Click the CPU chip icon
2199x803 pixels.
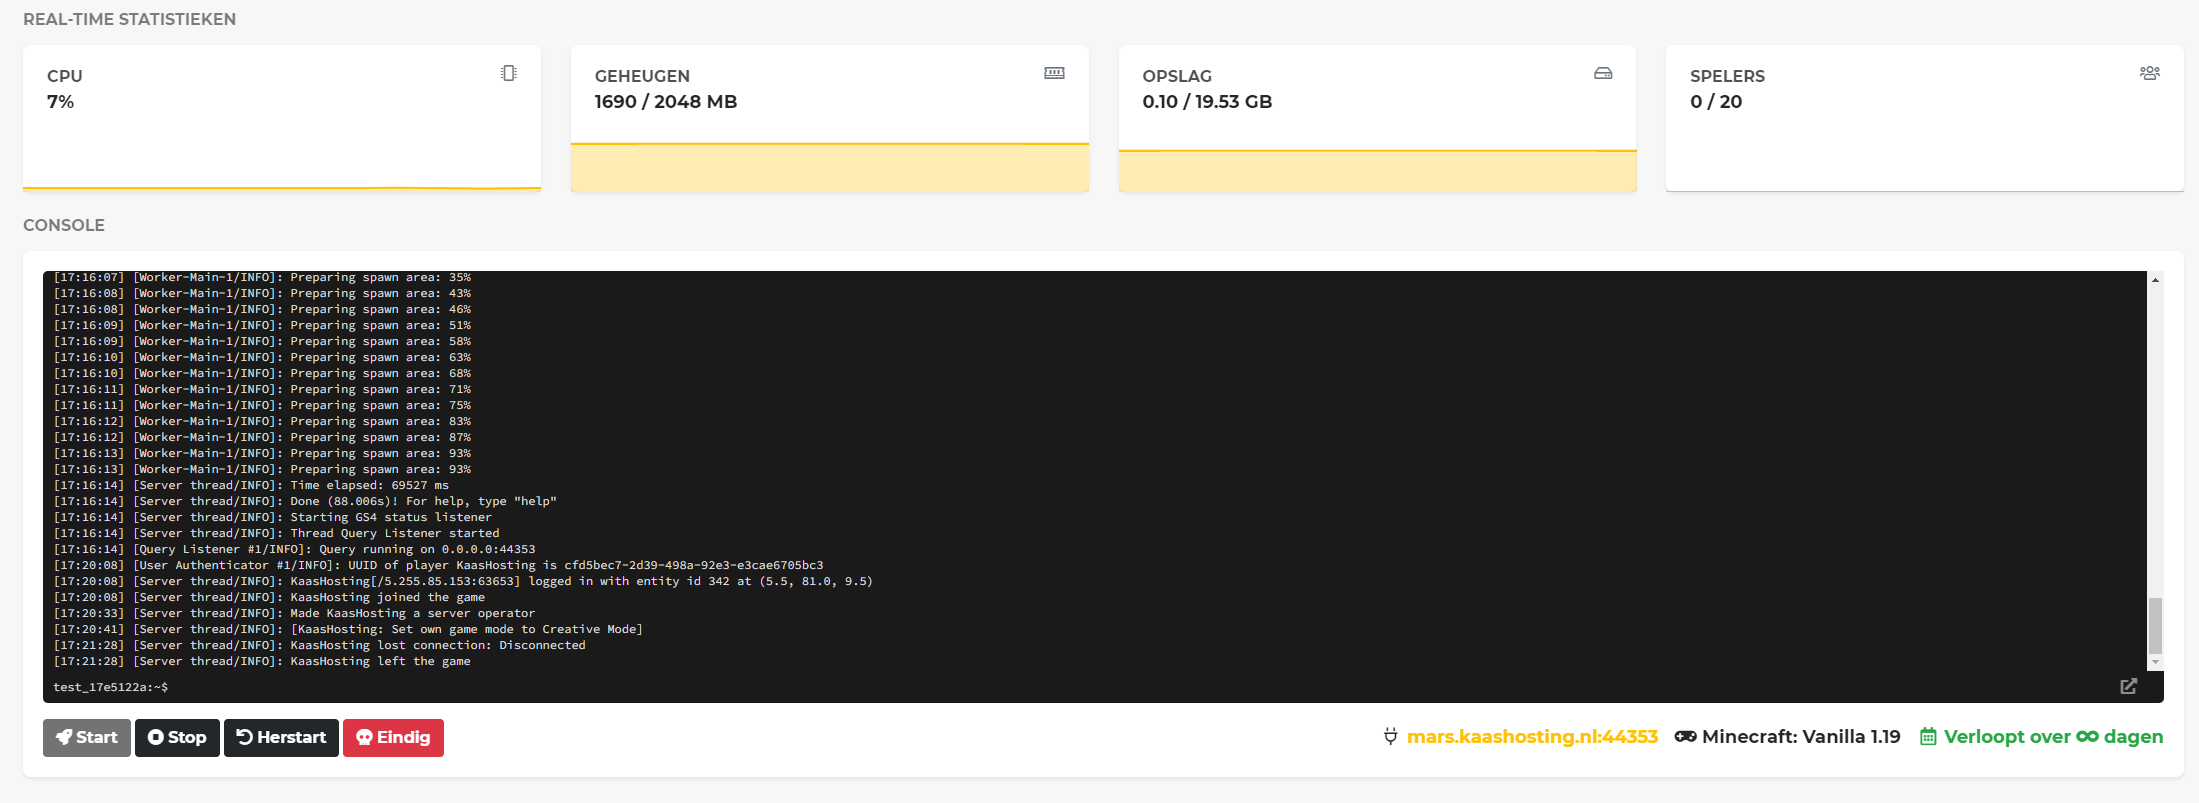click(509, 73)
